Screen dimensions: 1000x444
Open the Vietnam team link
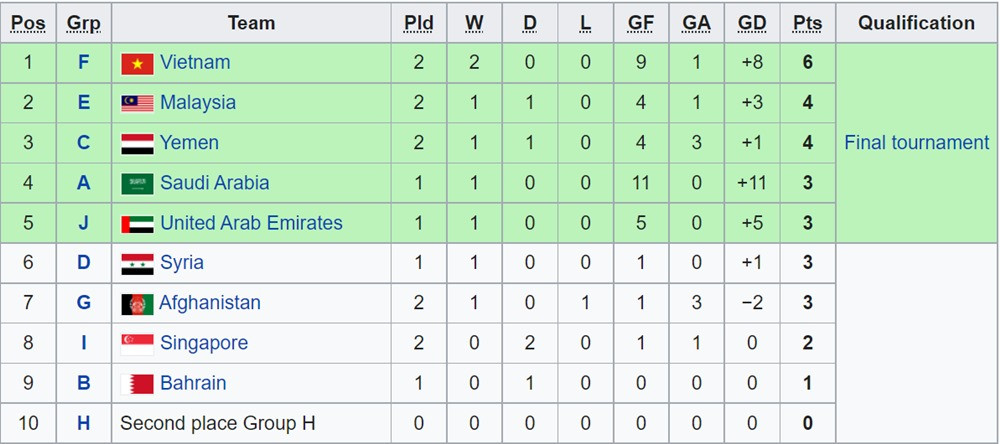point(195,63)
